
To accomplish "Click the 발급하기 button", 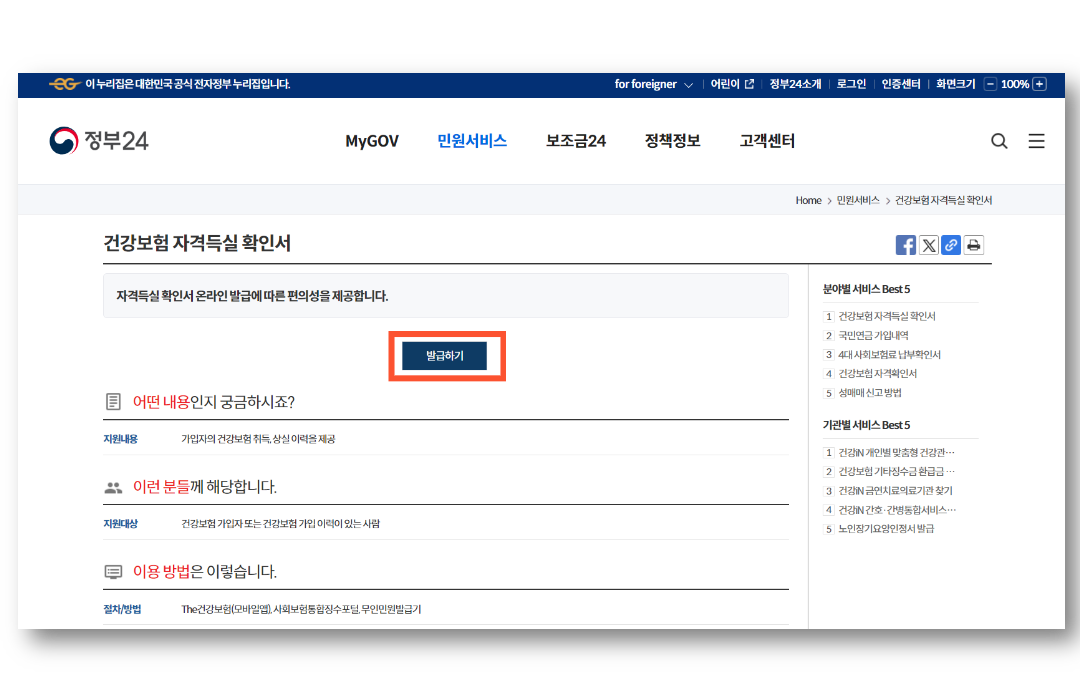I will pos(446,355).
